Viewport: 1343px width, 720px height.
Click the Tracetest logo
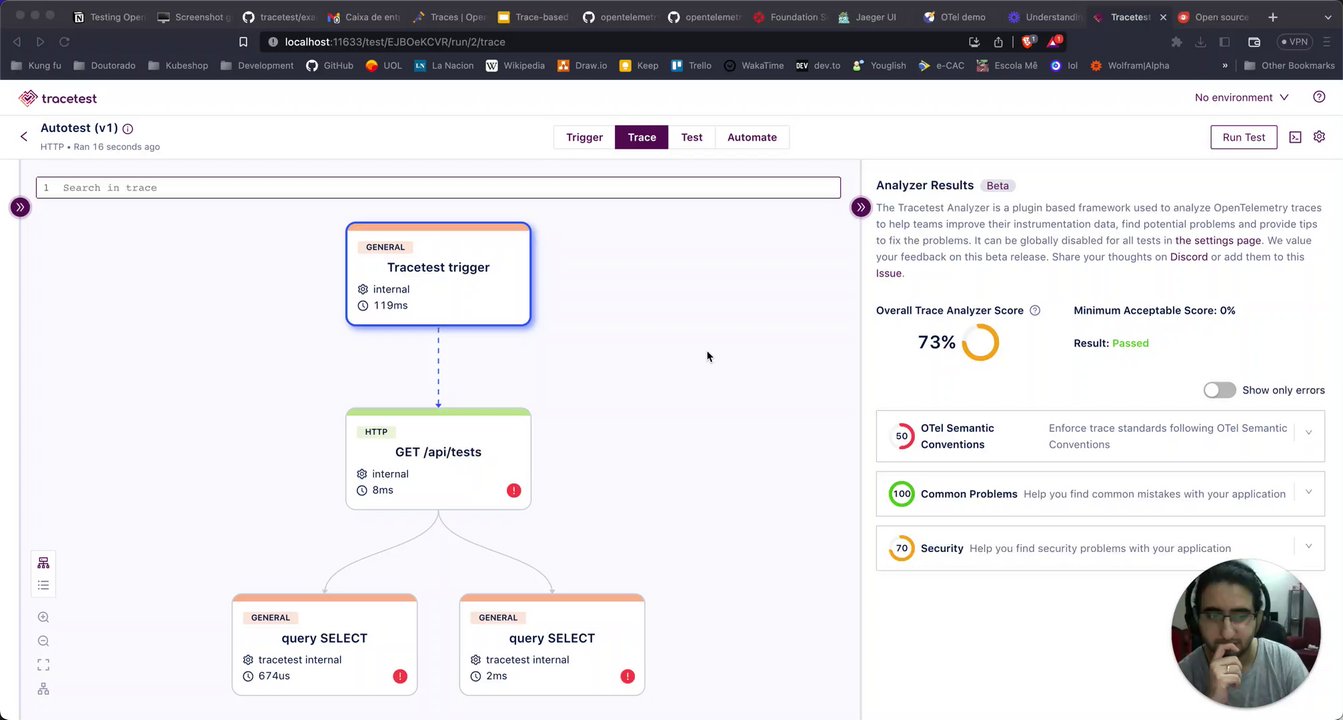pos(58,98)
